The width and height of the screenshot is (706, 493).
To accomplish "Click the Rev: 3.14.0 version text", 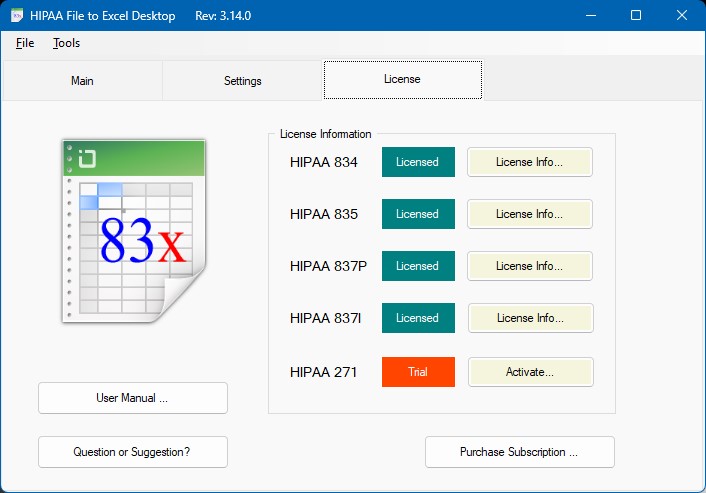I will click(223, 16).
